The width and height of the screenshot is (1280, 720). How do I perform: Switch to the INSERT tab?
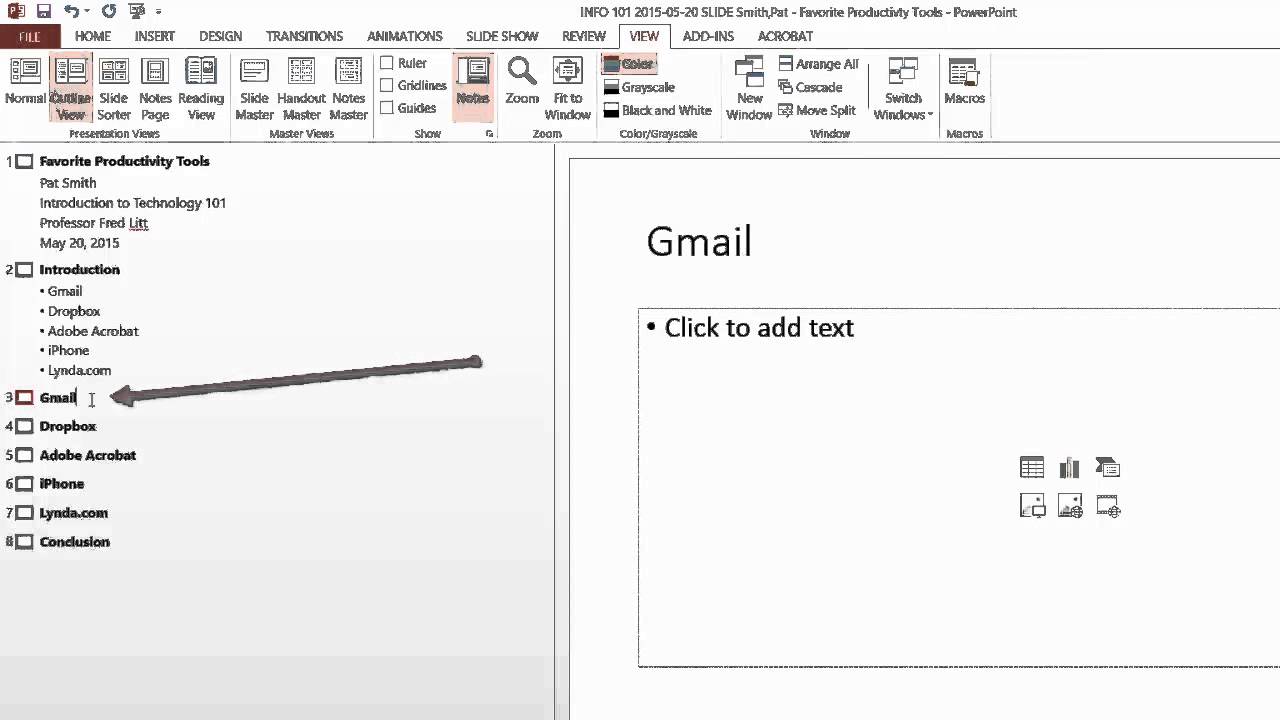155,36
